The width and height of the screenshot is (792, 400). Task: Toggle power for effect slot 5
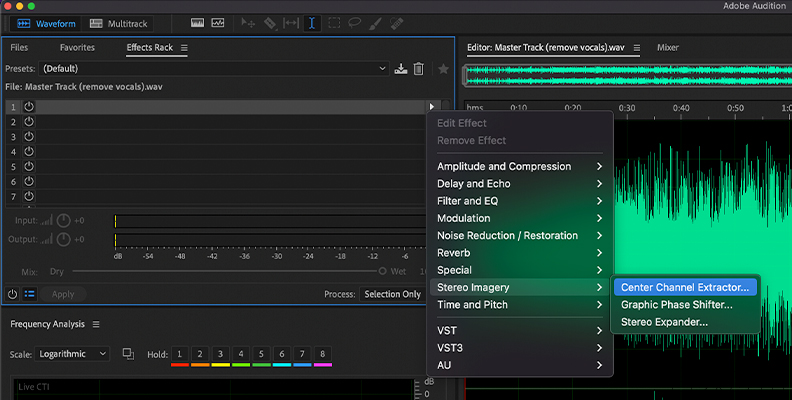(29, 166)
